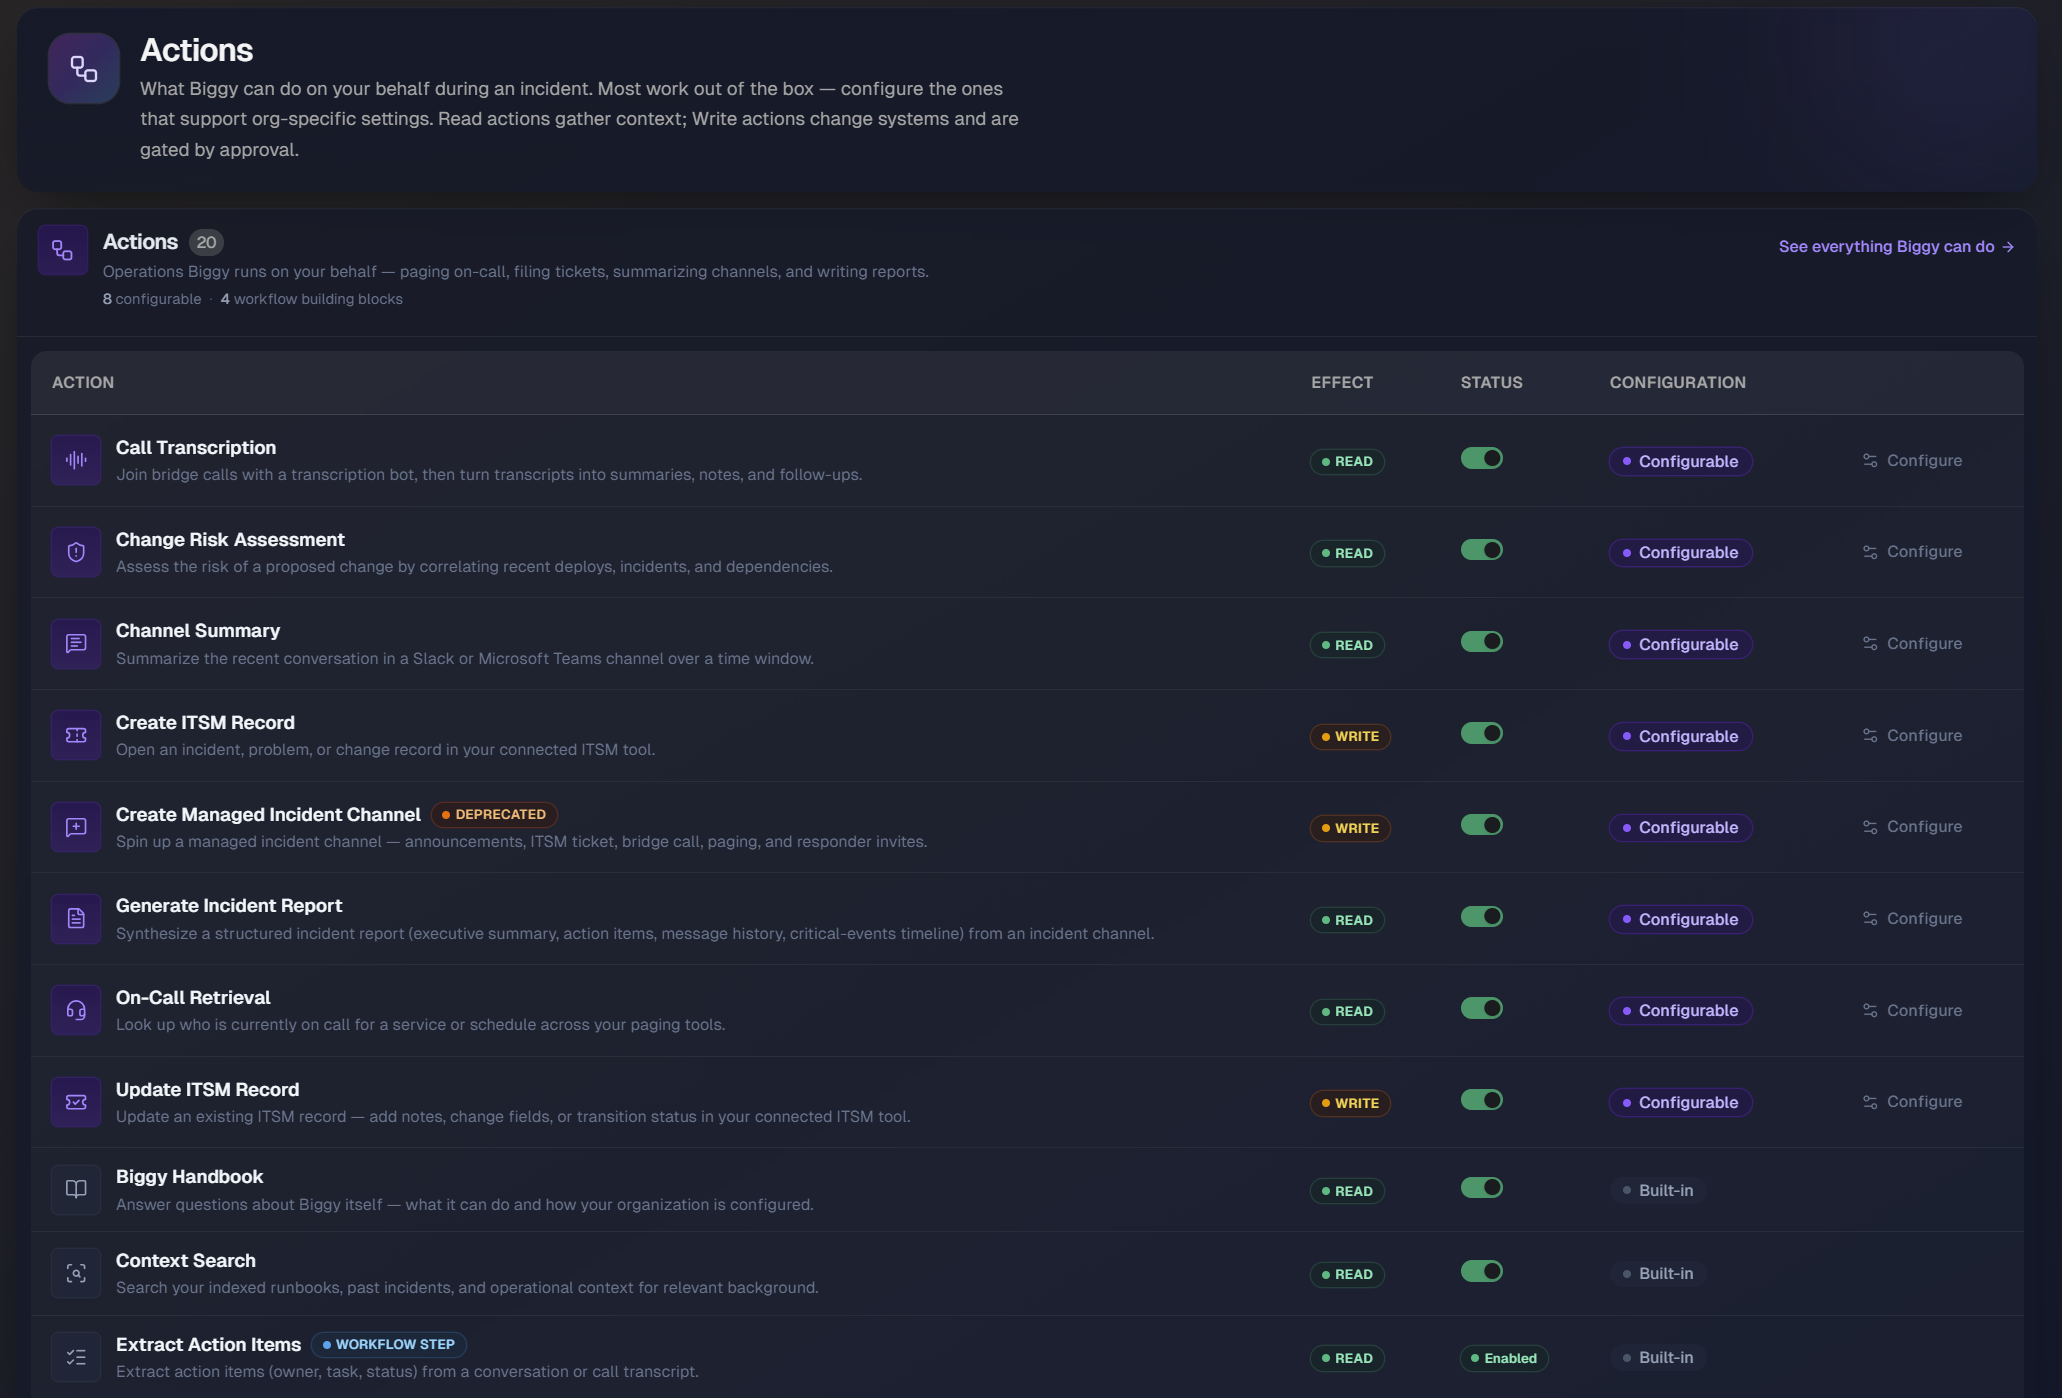The height and width of the screenshot is (1398, 2062).
Task: Select the Generate Incident Report title
Action: click(229, 905)
